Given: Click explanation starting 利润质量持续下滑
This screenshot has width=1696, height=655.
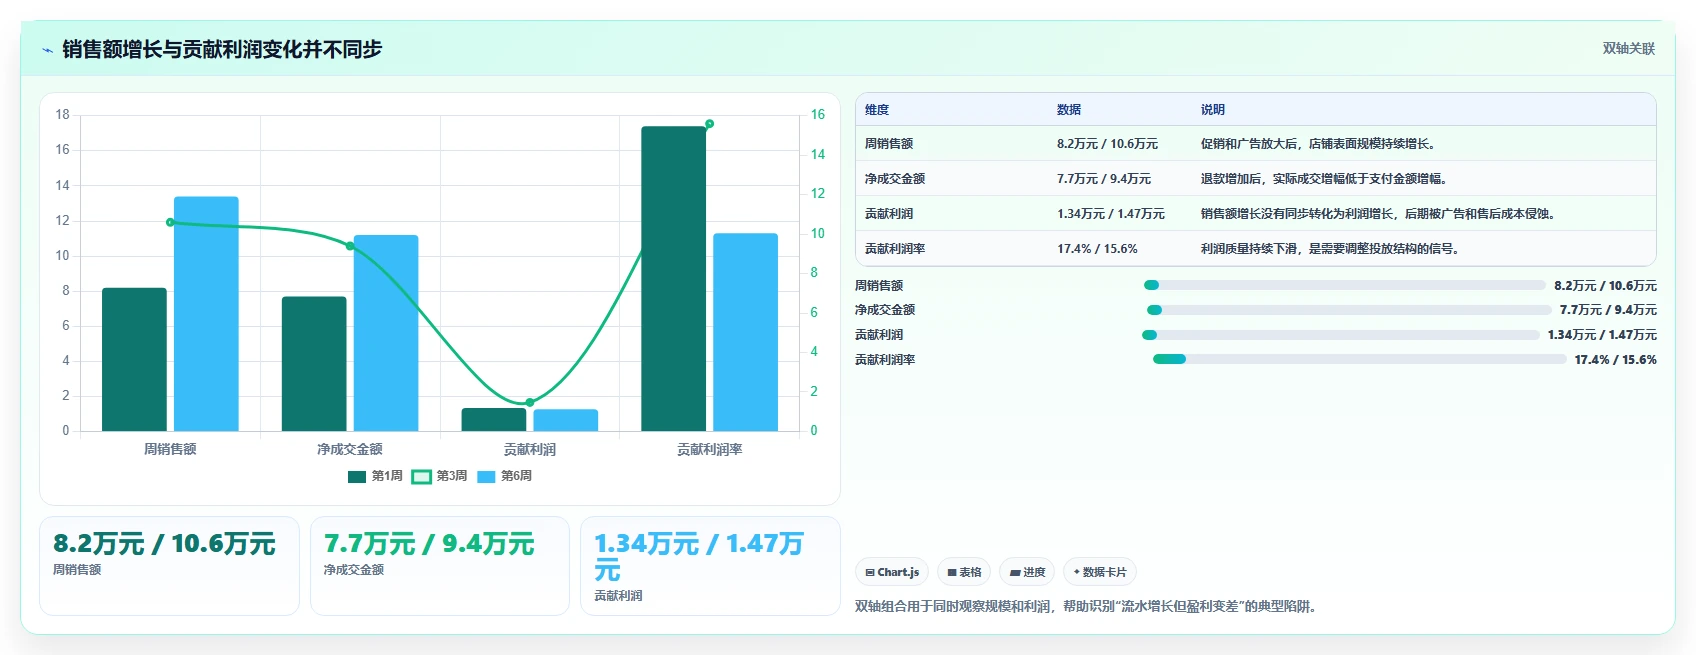Looking at the screenshot, I should pyautogui.click(x=1330, y=249).
